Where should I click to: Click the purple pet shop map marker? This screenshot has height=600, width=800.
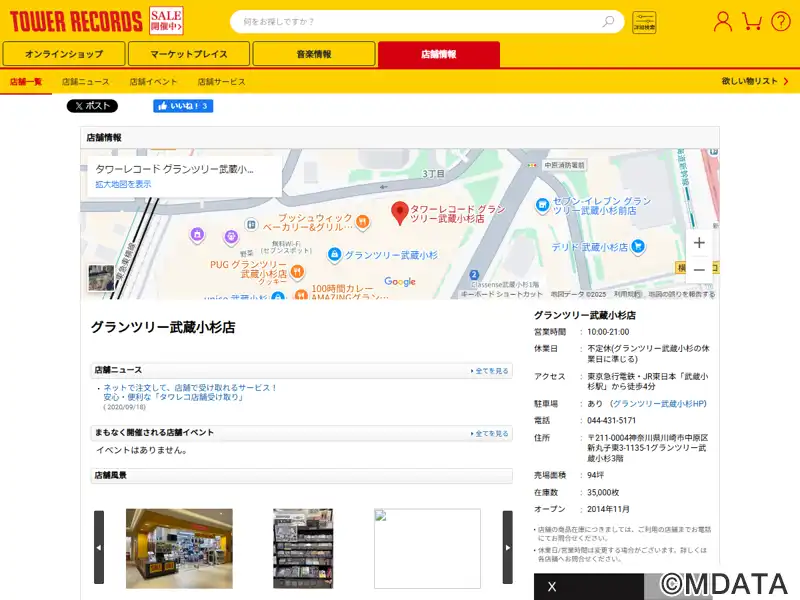(x=231, y=237)
